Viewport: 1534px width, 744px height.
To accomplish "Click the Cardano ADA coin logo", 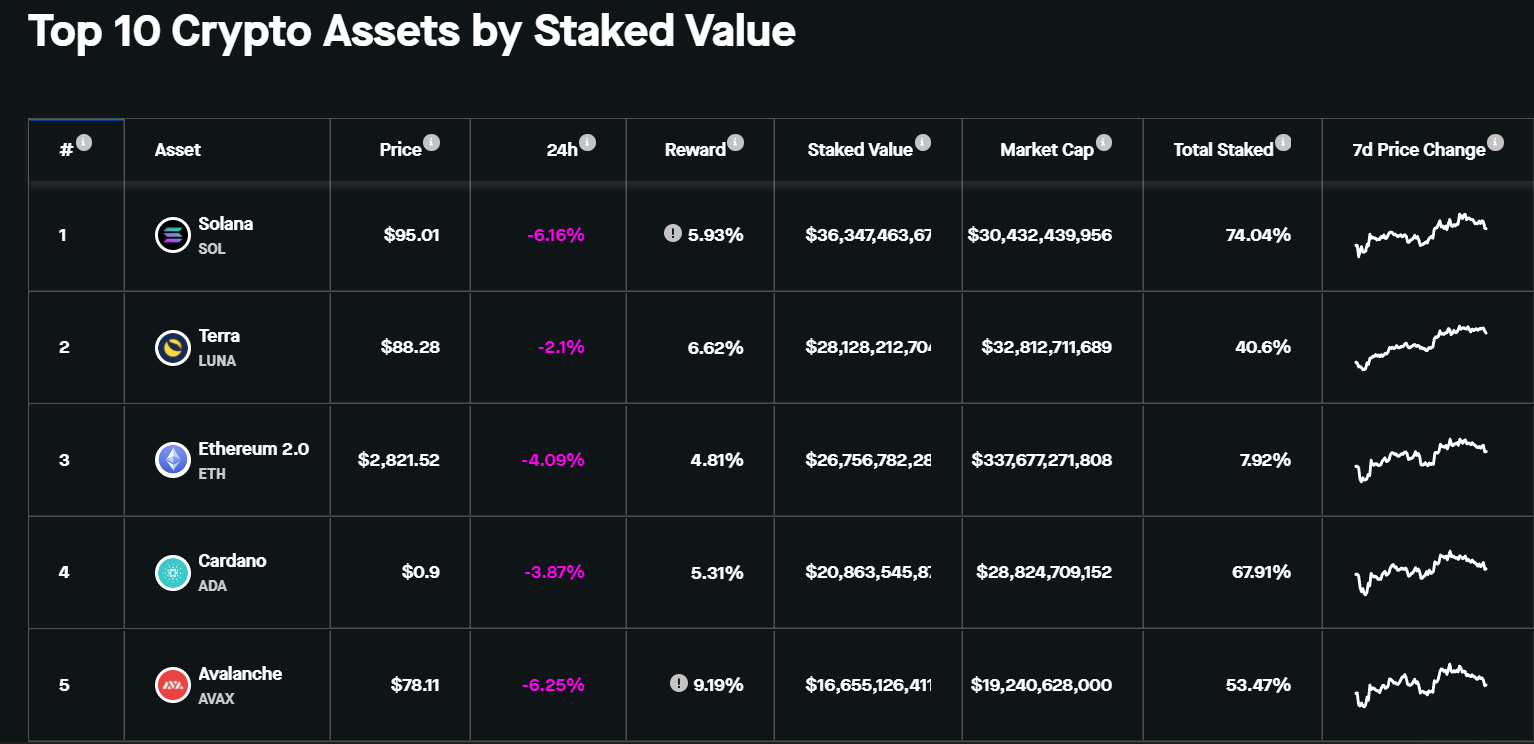I will (172, 573).
